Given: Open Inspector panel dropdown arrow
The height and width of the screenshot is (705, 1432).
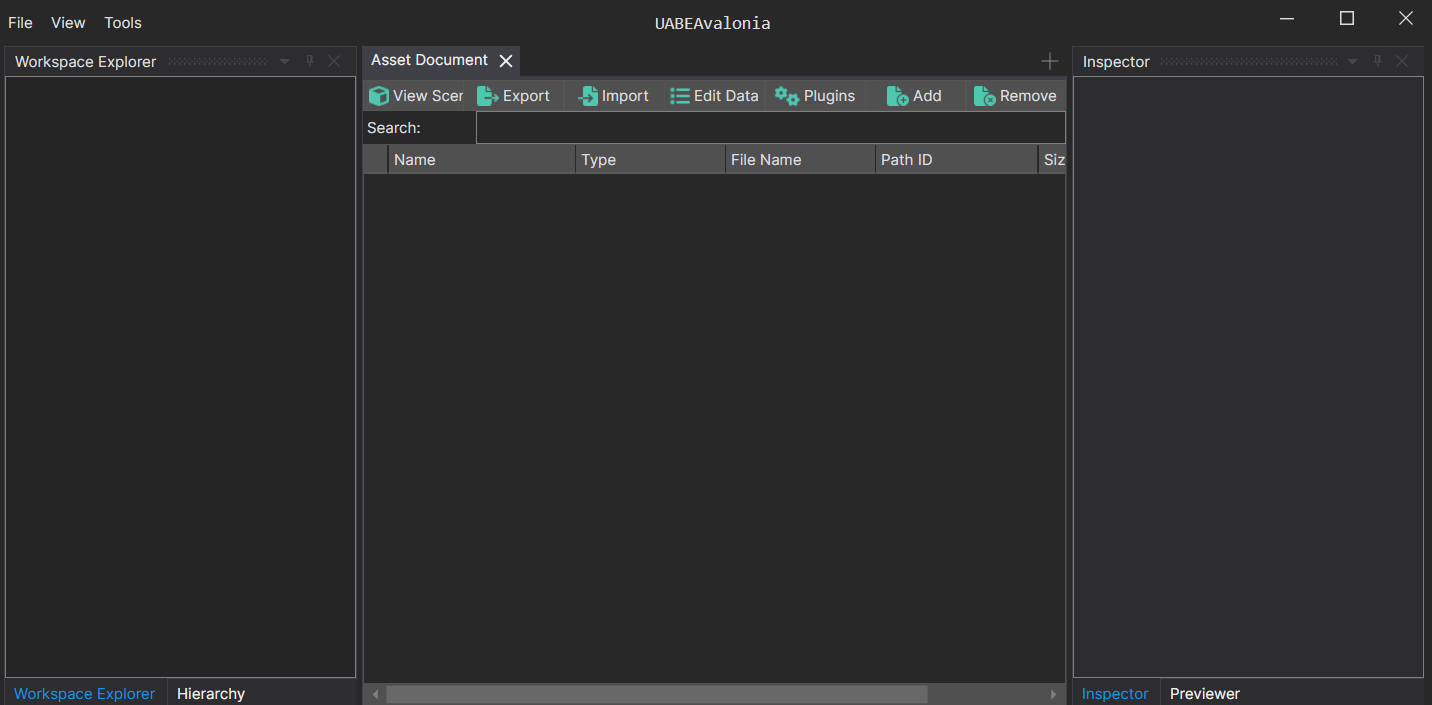Looking at the screenshot, I should (1352, 62).
